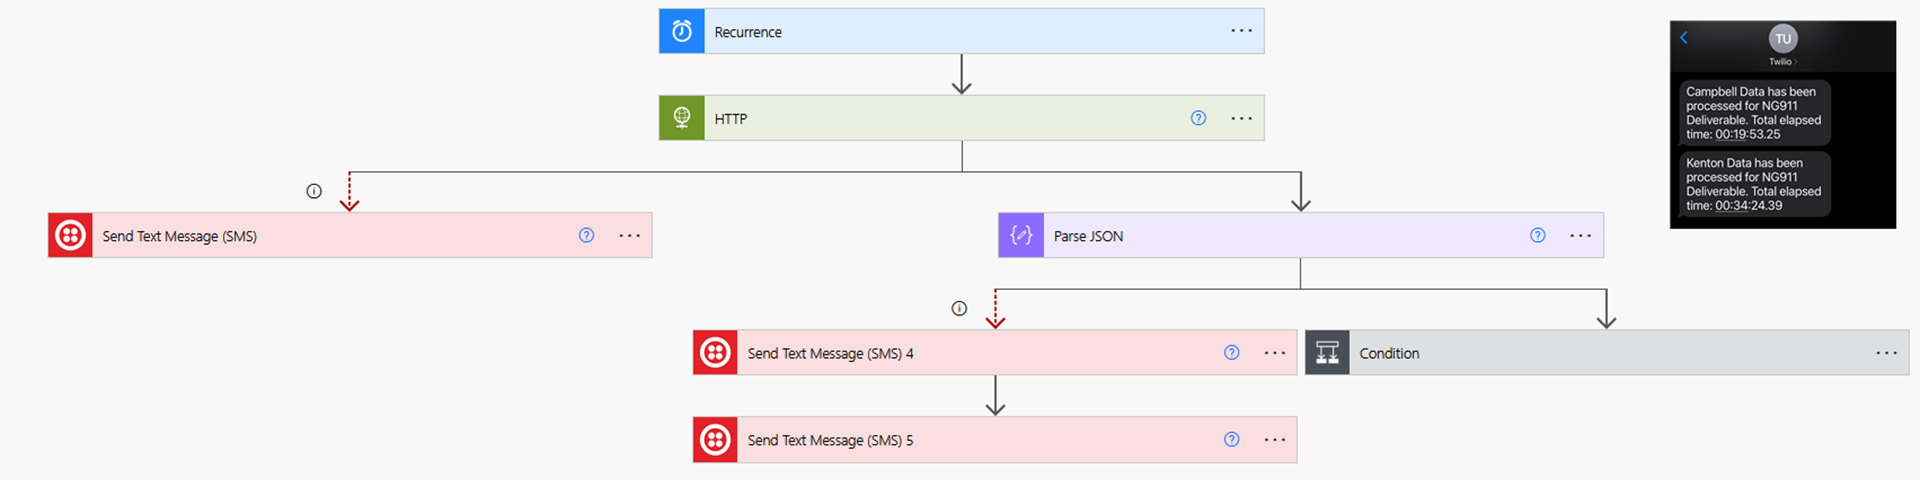Click run-after info icon above Send Text Message (SMS) 4

(x=959, y=308)
